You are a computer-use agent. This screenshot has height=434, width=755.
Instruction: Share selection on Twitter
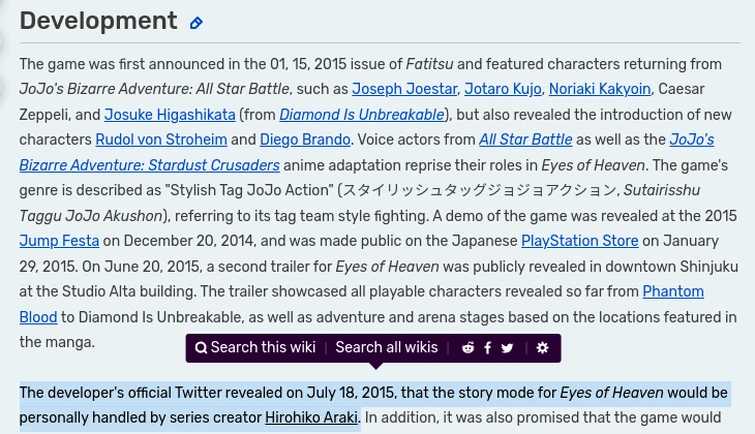click(x=507, y=348)
